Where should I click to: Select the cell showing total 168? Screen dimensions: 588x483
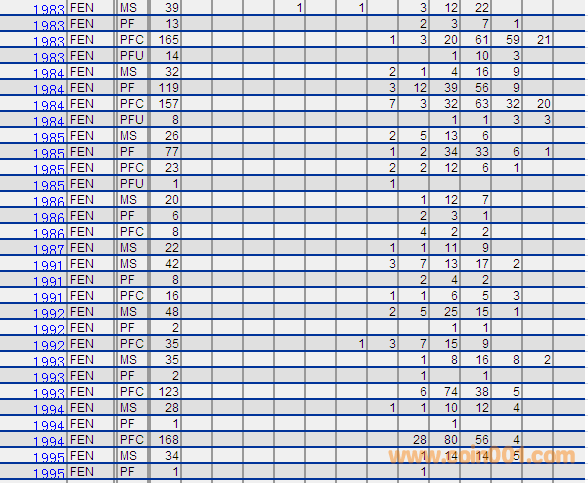(x=166, y=439)
